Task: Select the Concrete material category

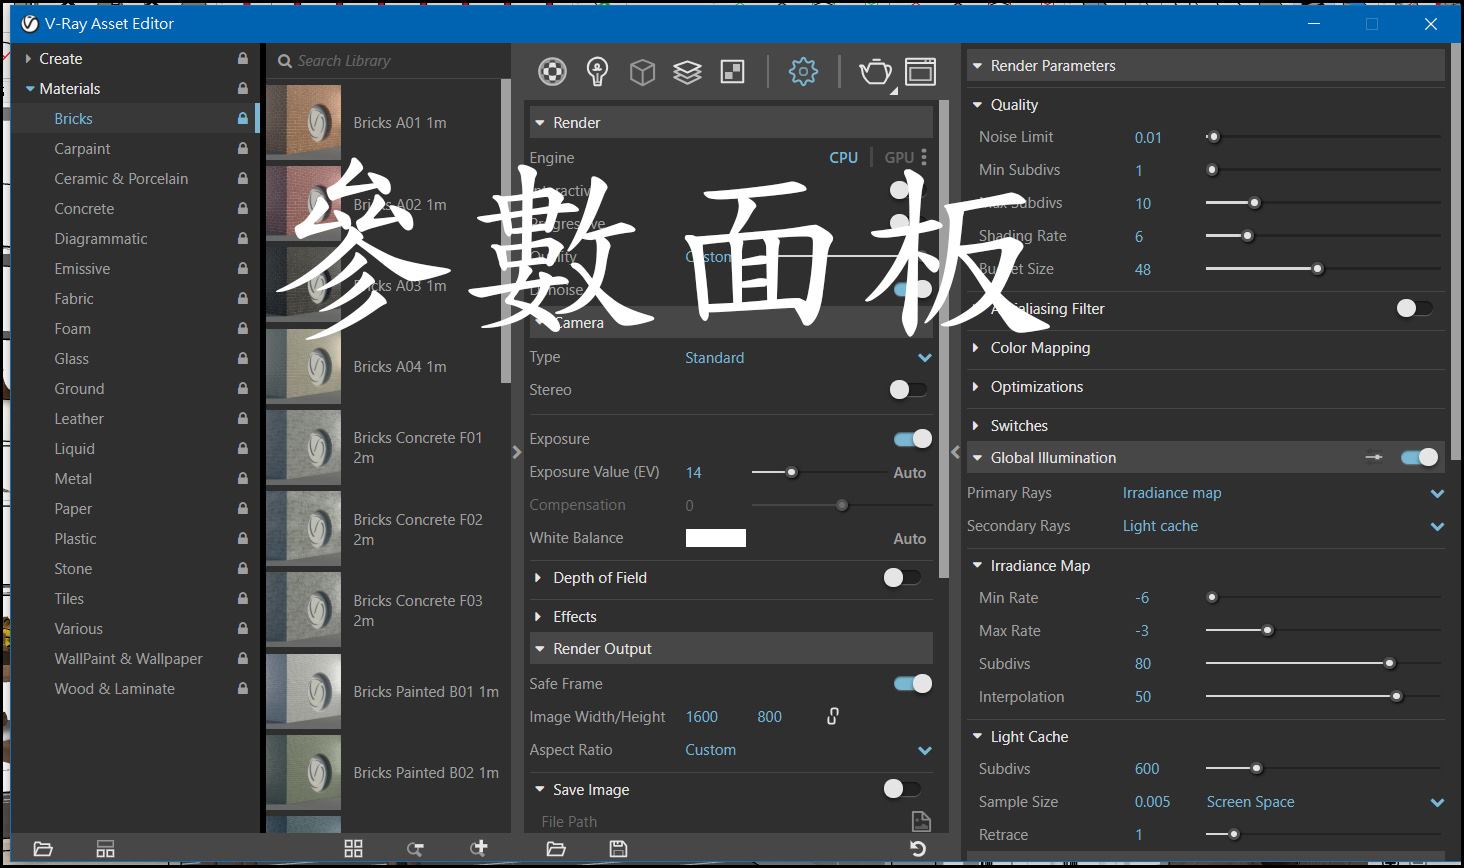Action: [x=84, y=209]
